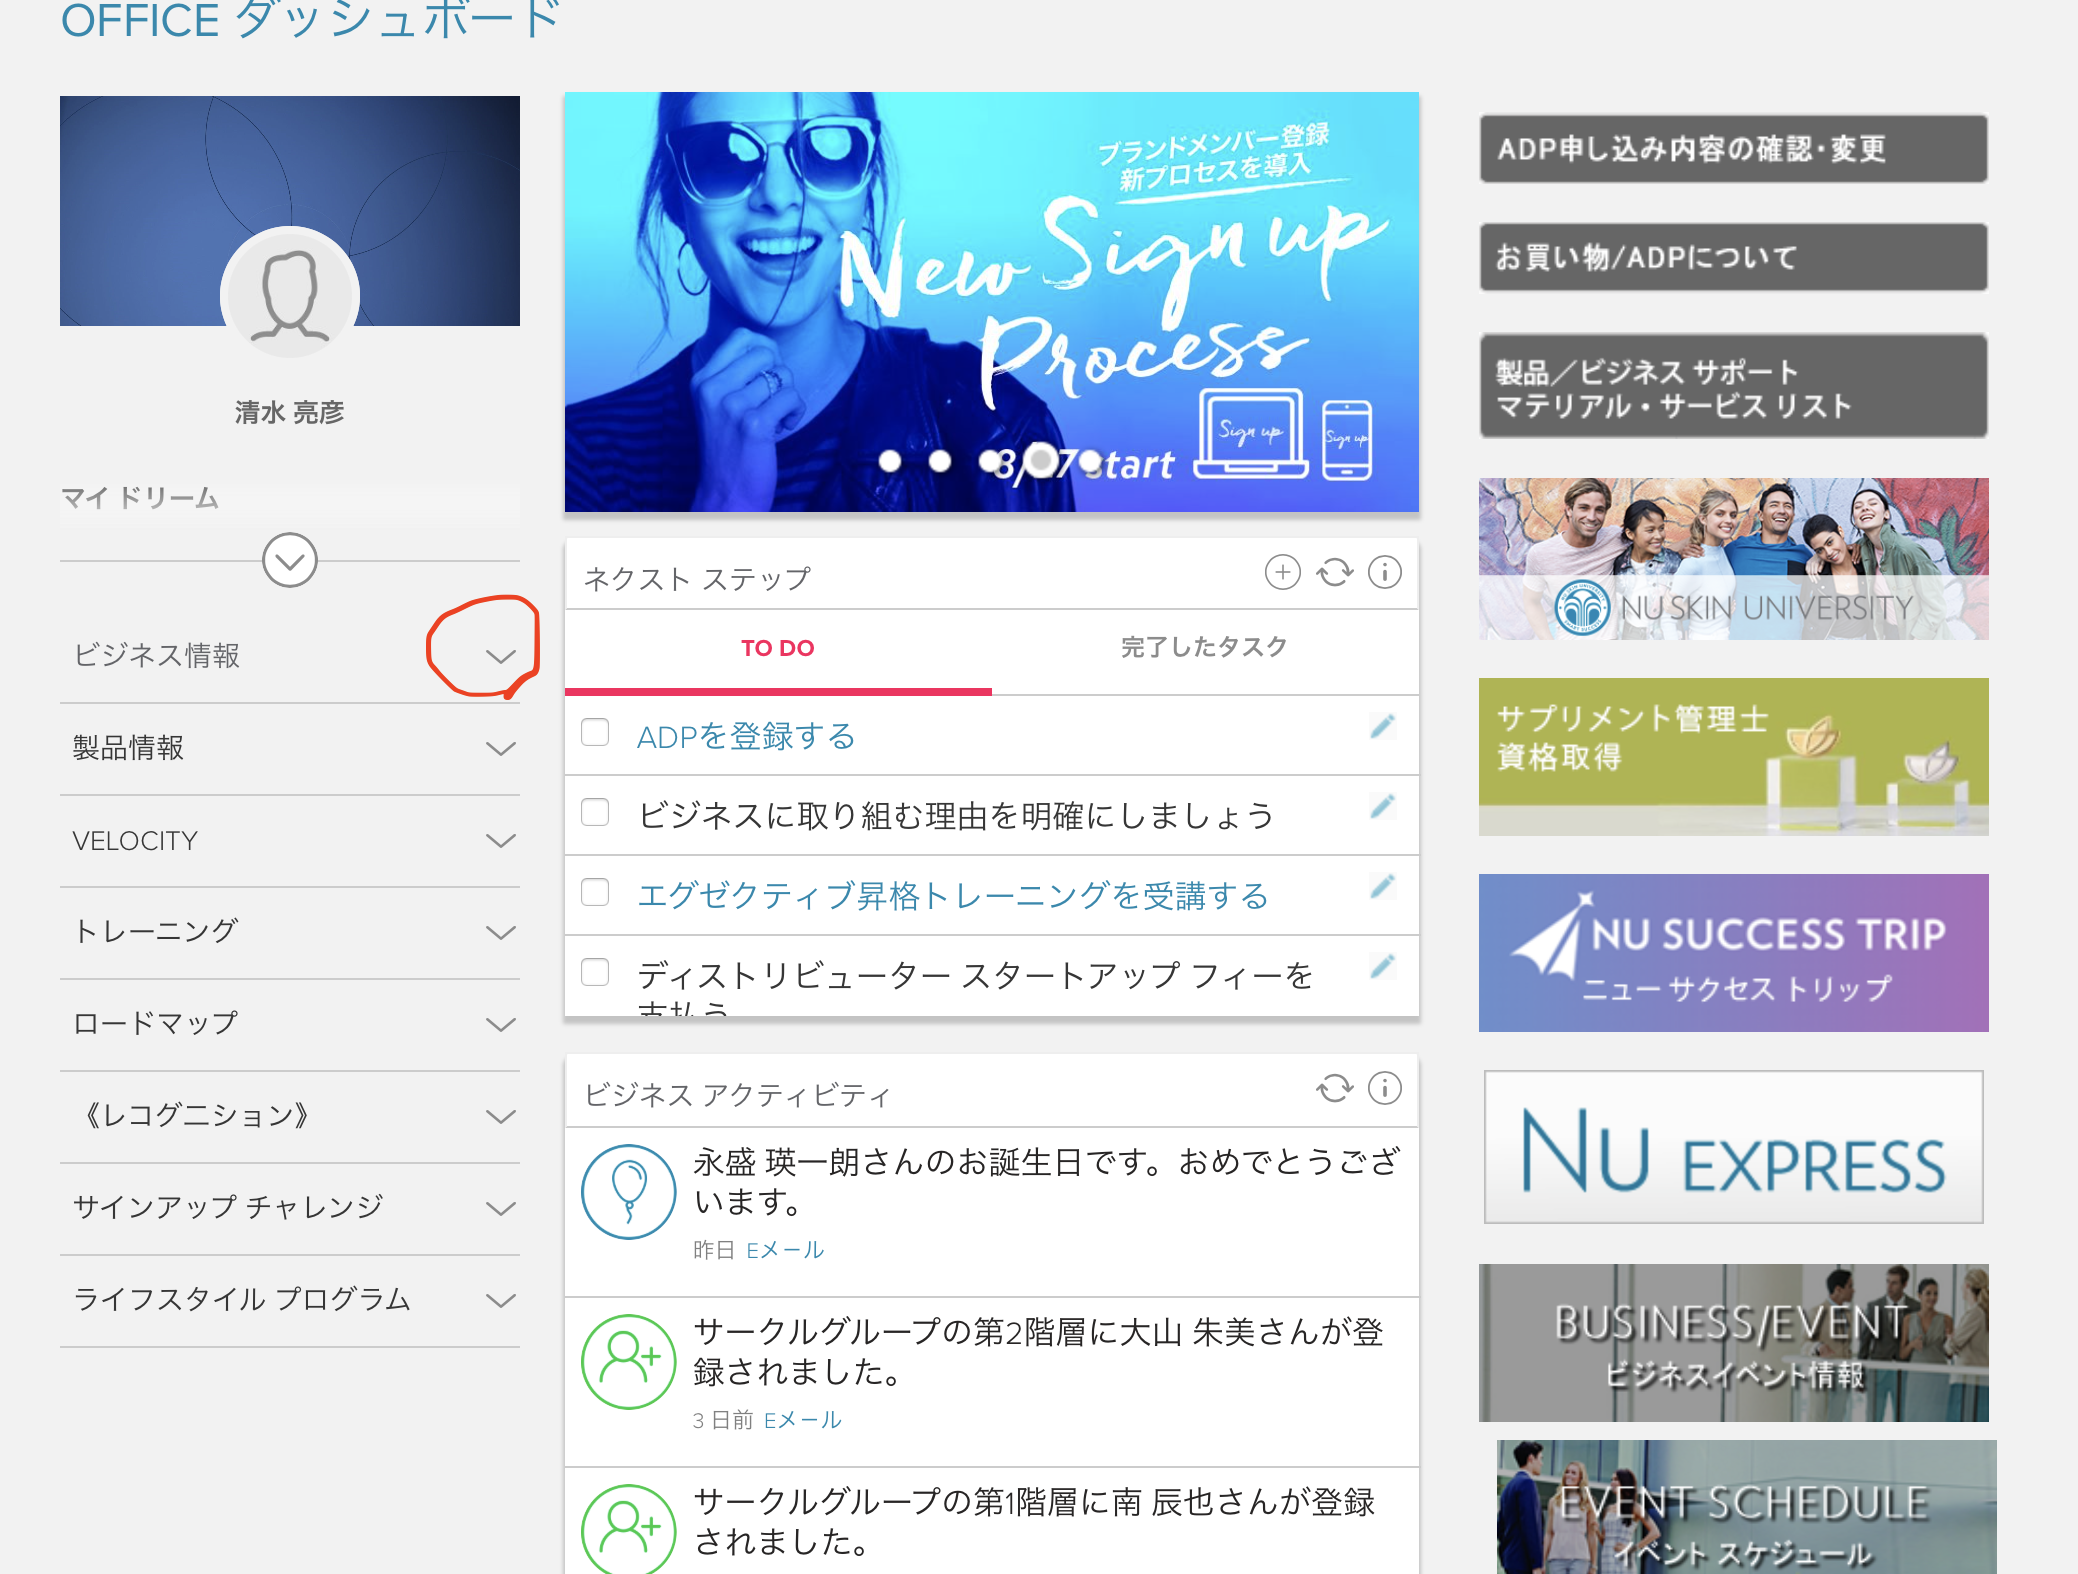Click Eメール link under birthday notice
2078x1574 pixels.
[x=785, y=1250]
